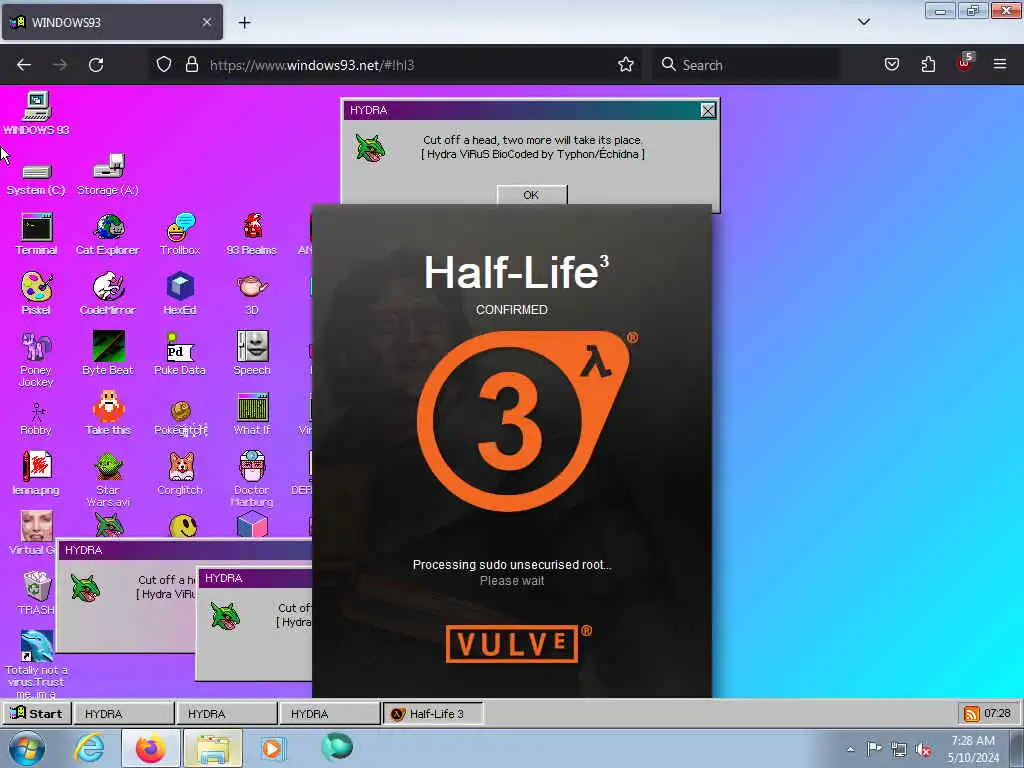The height and width of the screenshot is (768, 1024).
Task: Click the VULVE logo in Half-Life 3 window
Action: click(x=512, y=644)
